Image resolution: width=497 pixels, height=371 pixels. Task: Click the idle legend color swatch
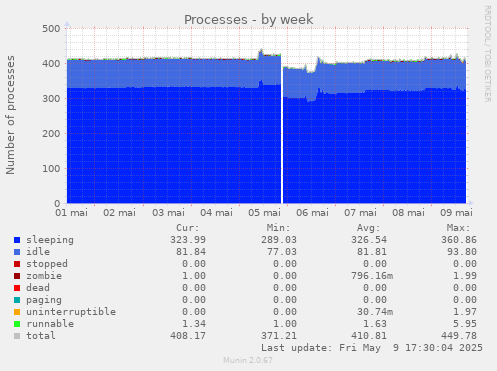click(17, 252)
